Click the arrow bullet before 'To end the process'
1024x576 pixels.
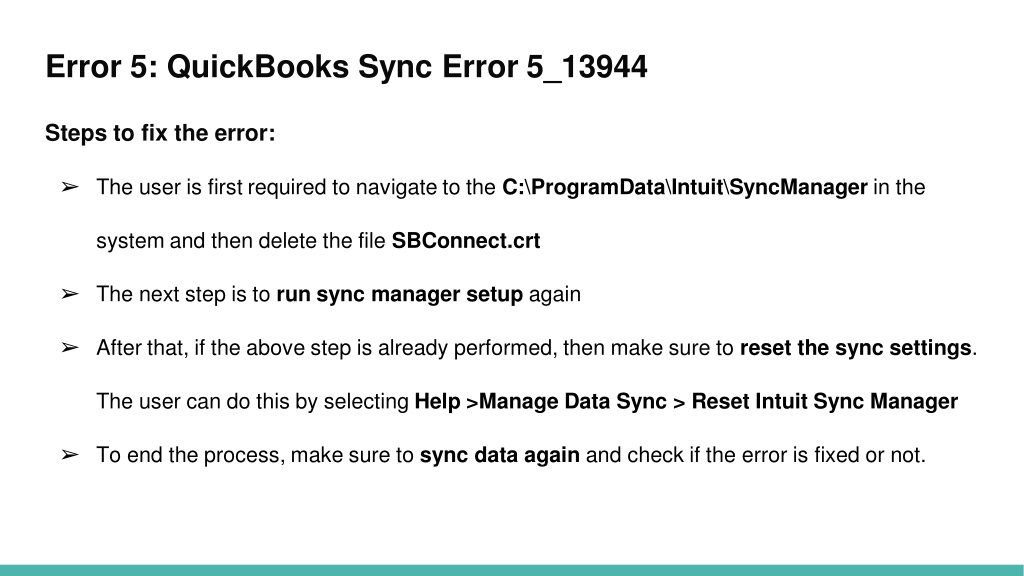(x=70, y=455)
